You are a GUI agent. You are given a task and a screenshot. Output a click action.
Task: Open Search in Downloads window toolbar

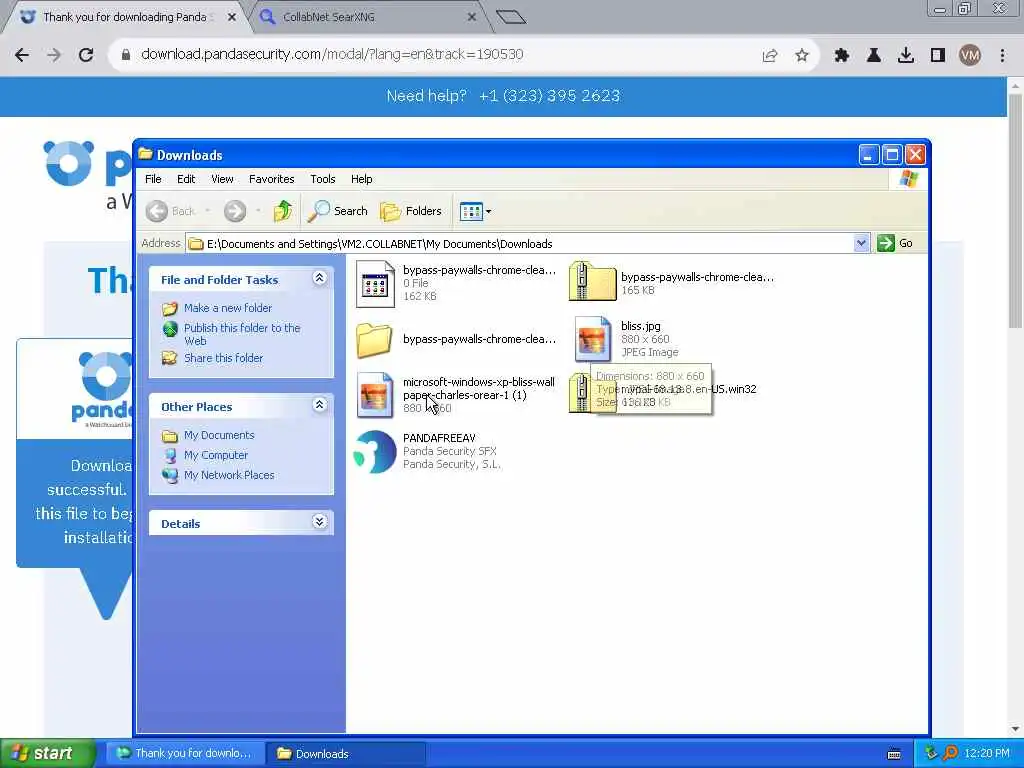[x=338, y=211]
